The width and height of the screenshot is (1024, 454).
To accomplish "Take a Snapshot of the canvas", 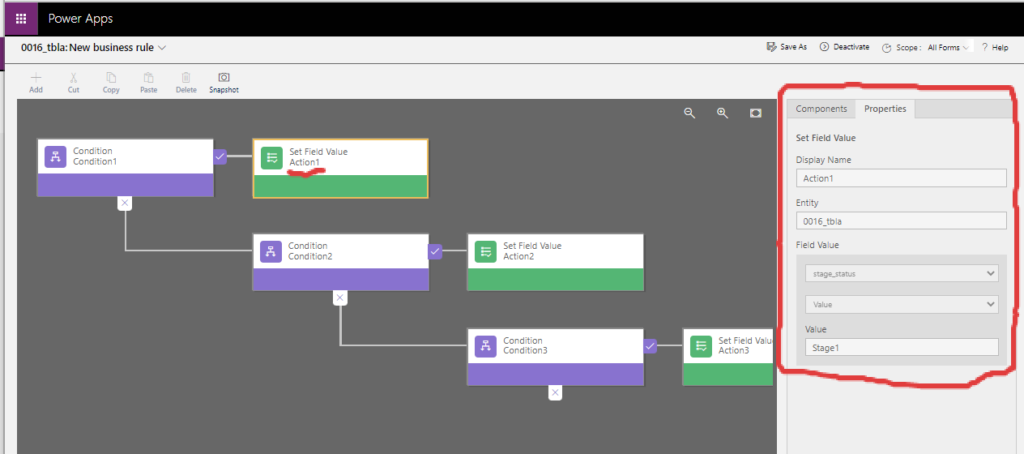I will click(224, 78).
